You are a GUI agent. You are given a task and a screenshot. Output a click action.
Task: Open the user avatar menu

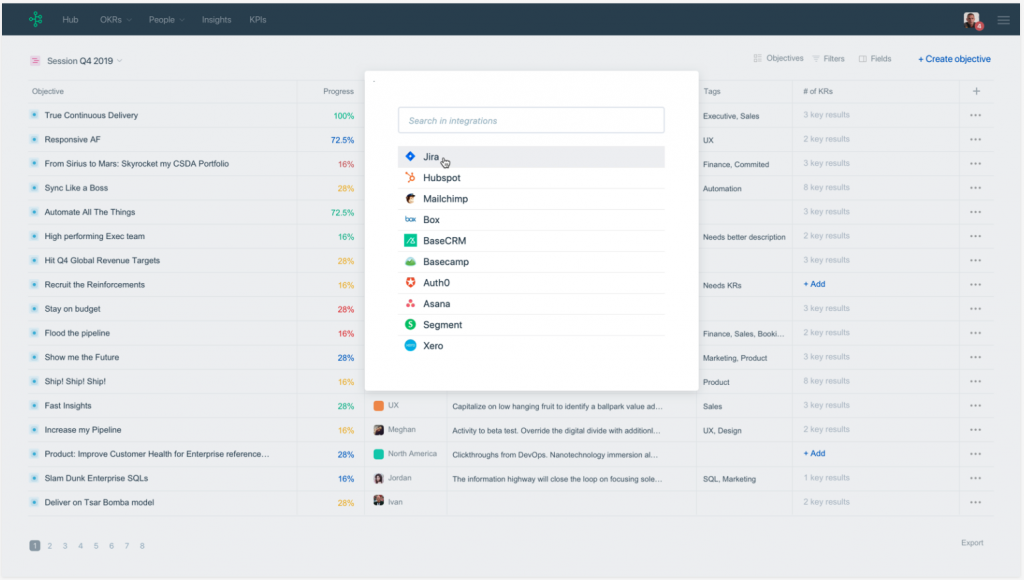pos(972,20)
